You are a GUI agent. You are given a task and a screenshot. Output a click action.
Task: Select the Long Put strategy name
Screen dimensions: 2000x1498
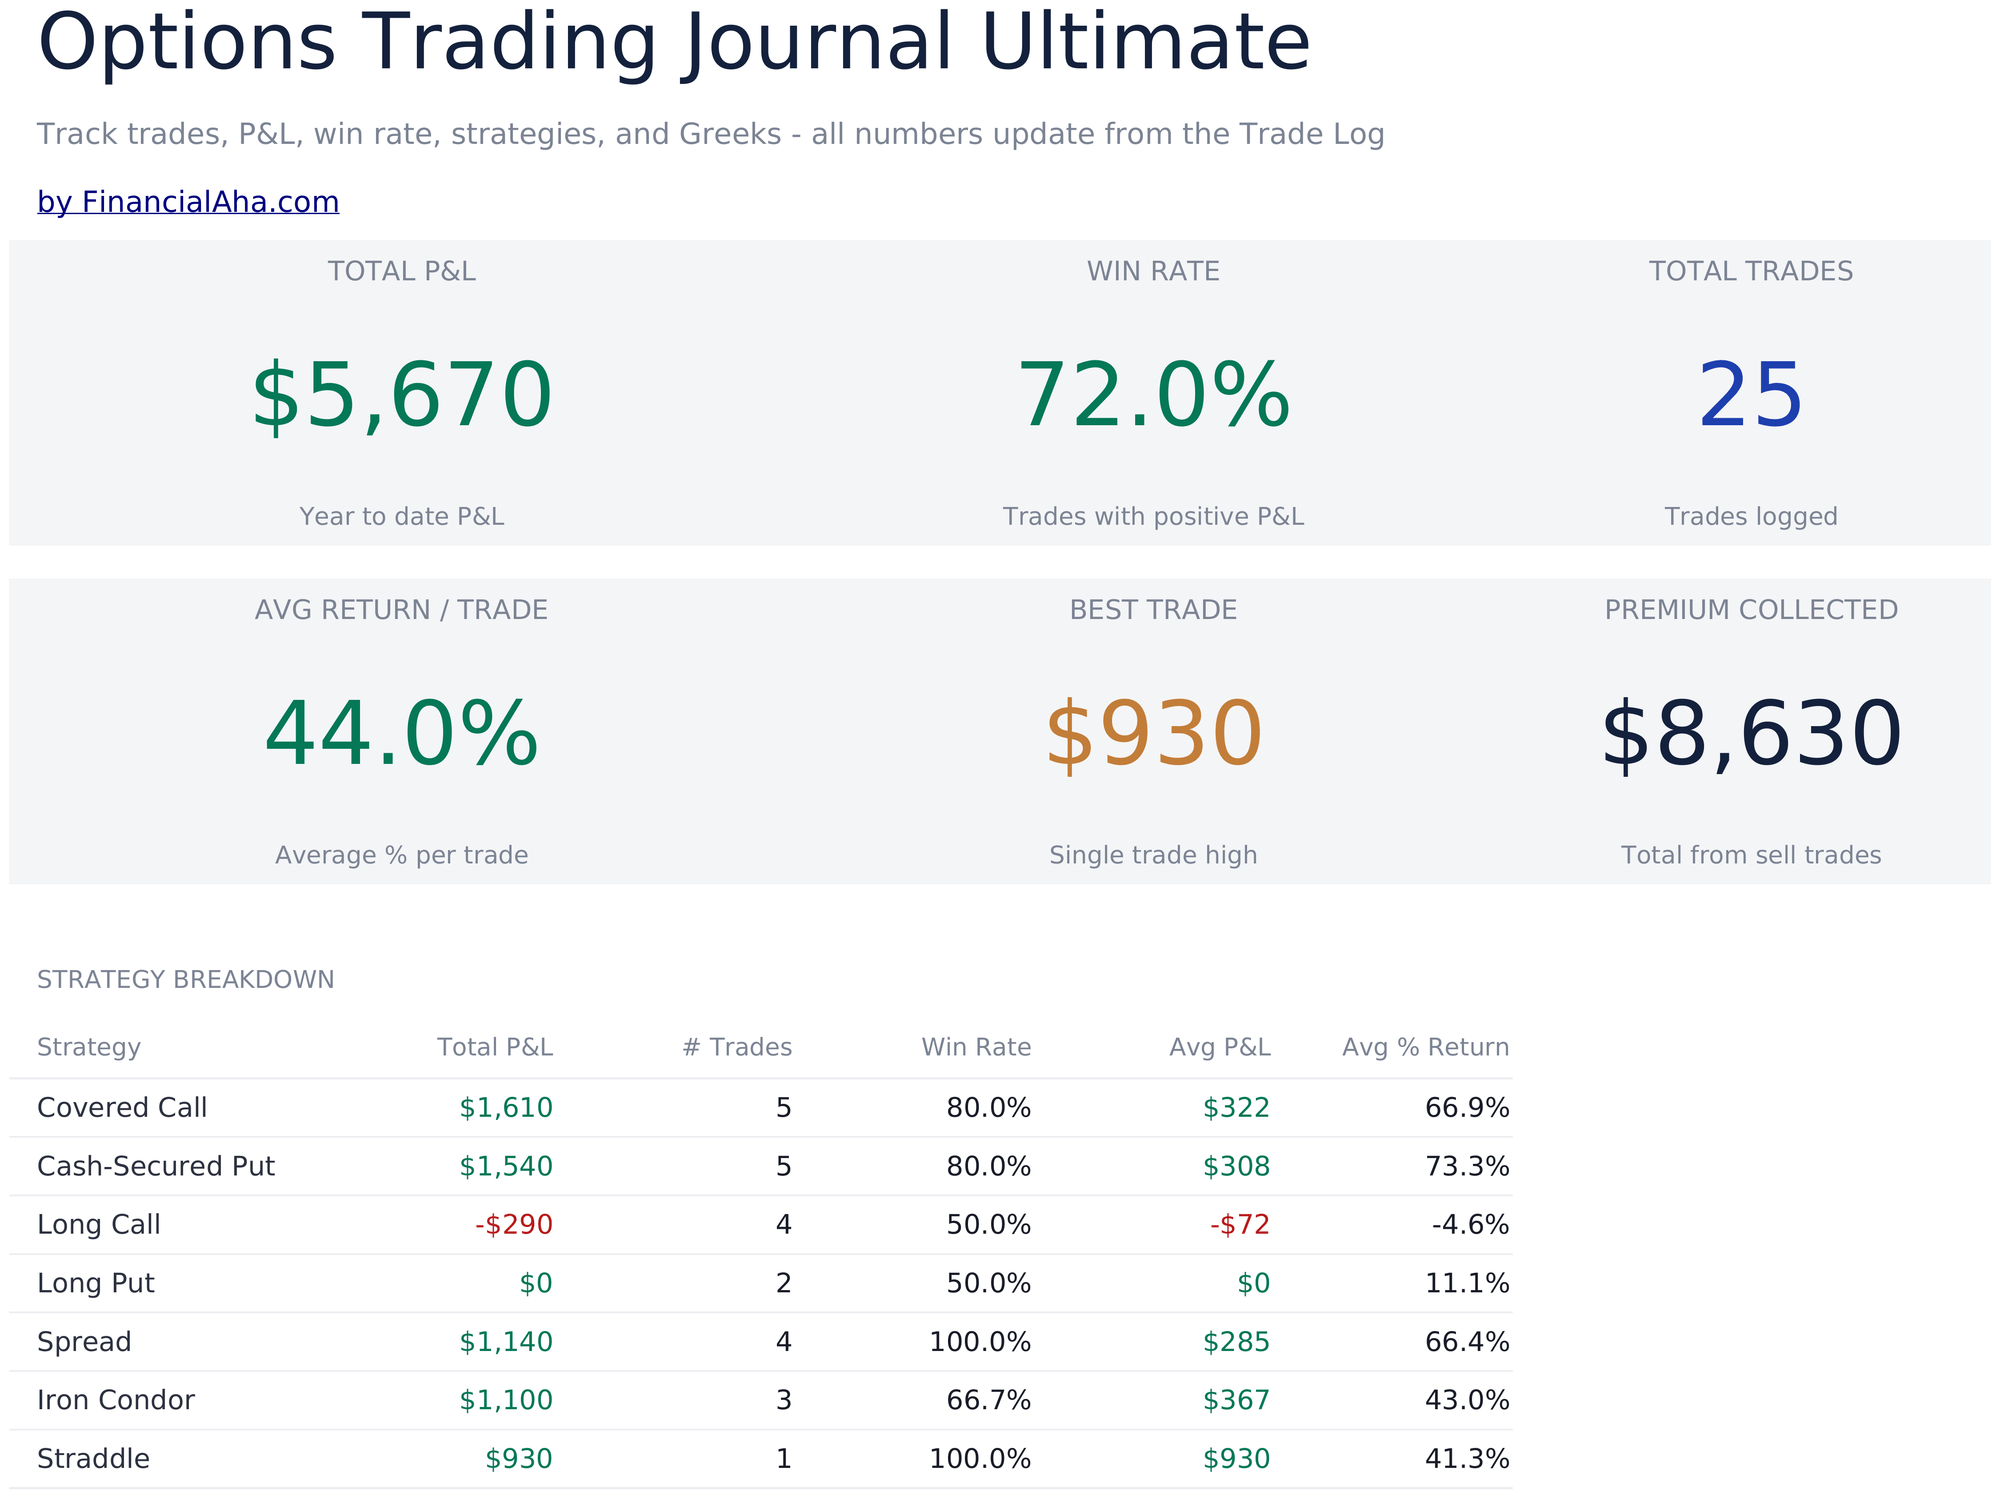[96, 1284]
